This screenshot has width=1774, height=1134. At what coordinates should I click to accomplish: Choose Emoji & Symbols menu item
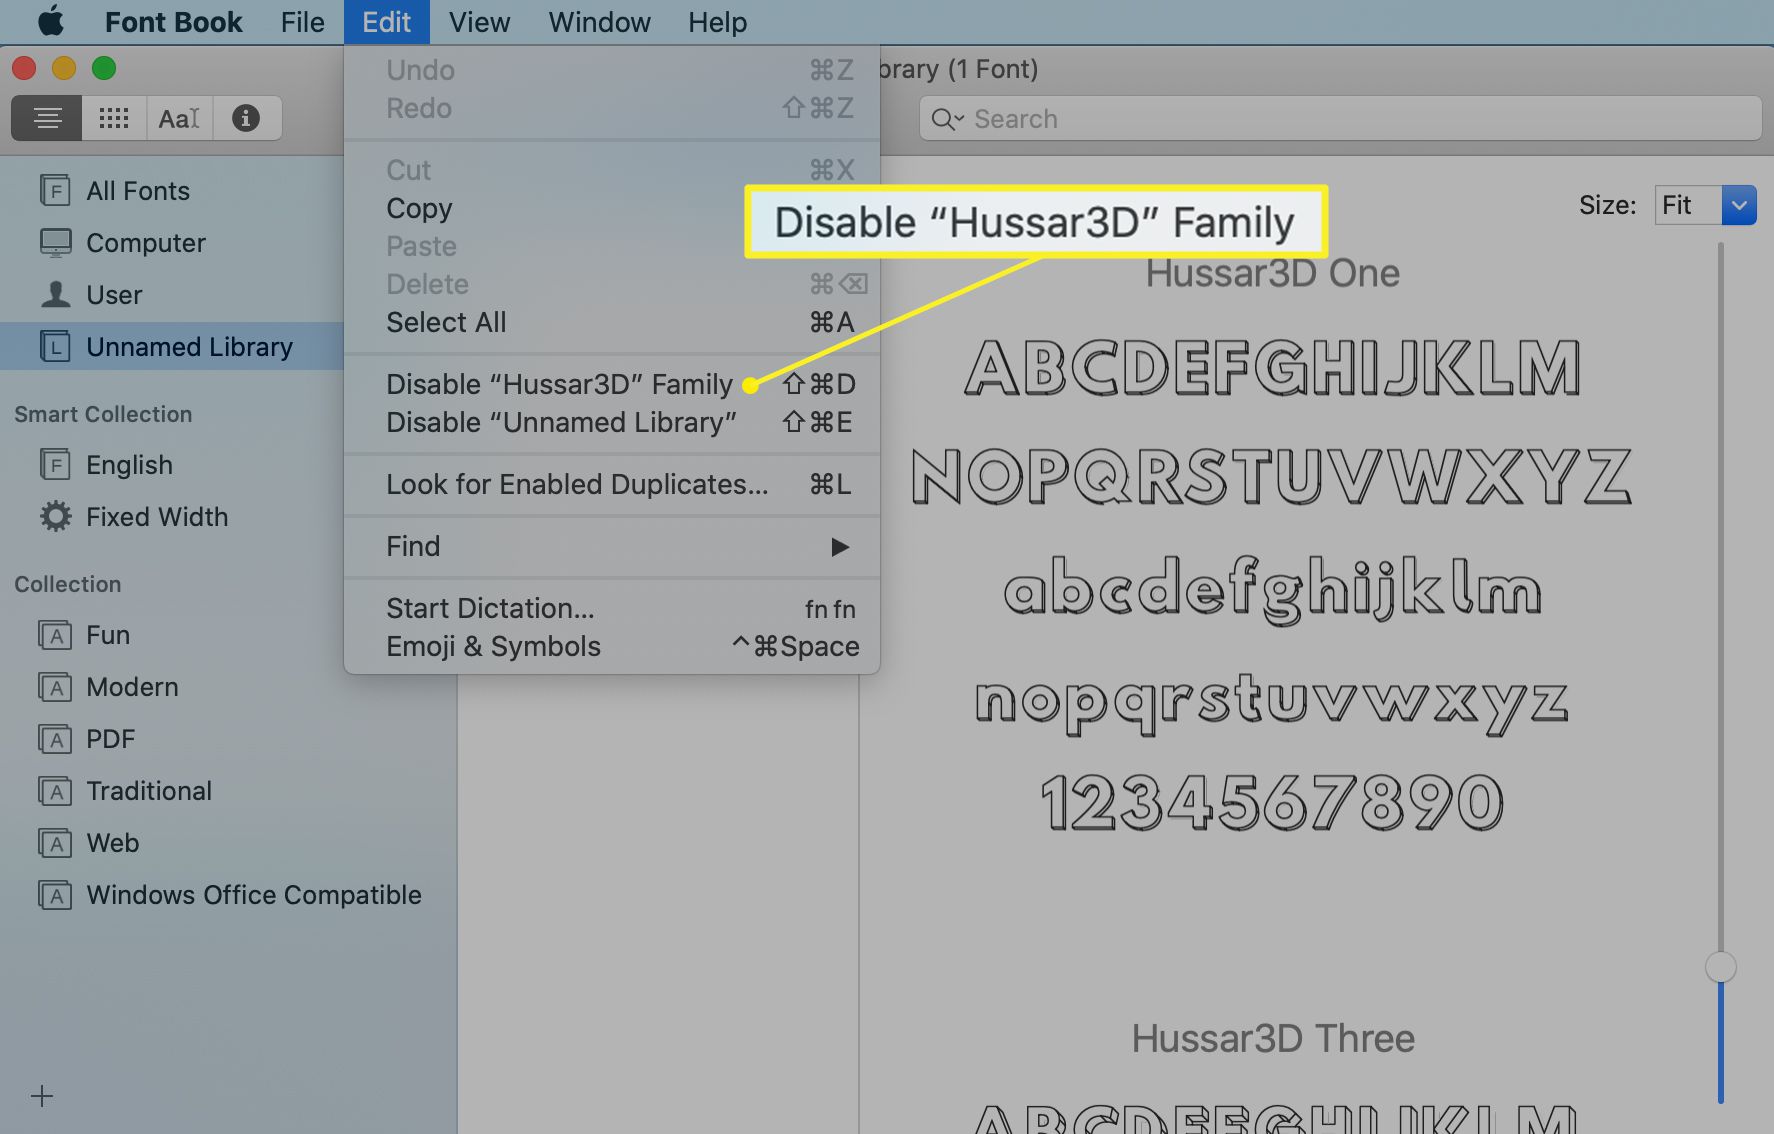pyautogui.click(x=611, y=646)
